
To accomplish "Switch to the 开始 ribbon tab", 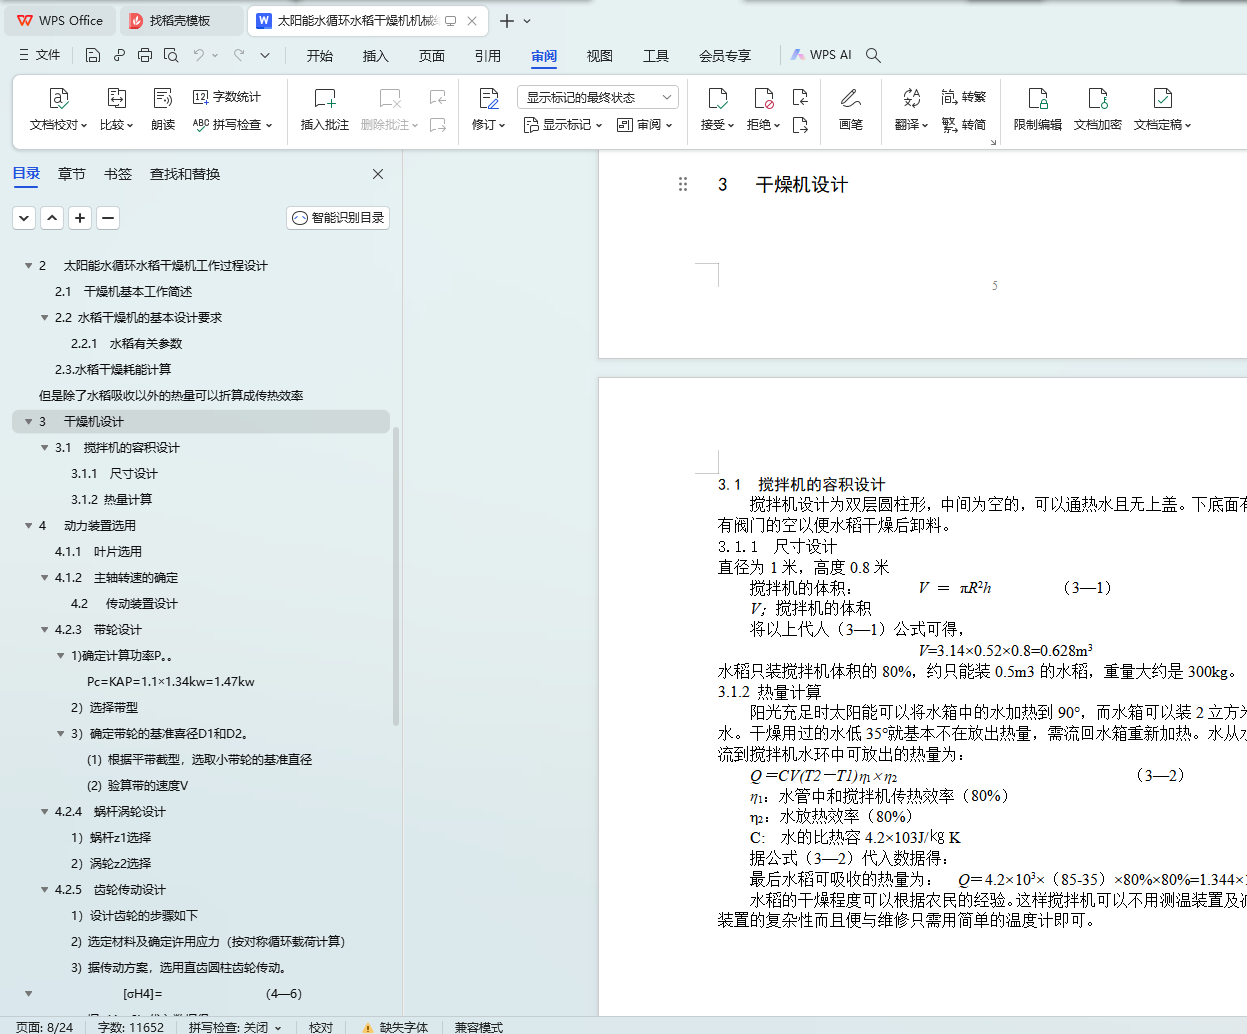I will pos(320,56).
